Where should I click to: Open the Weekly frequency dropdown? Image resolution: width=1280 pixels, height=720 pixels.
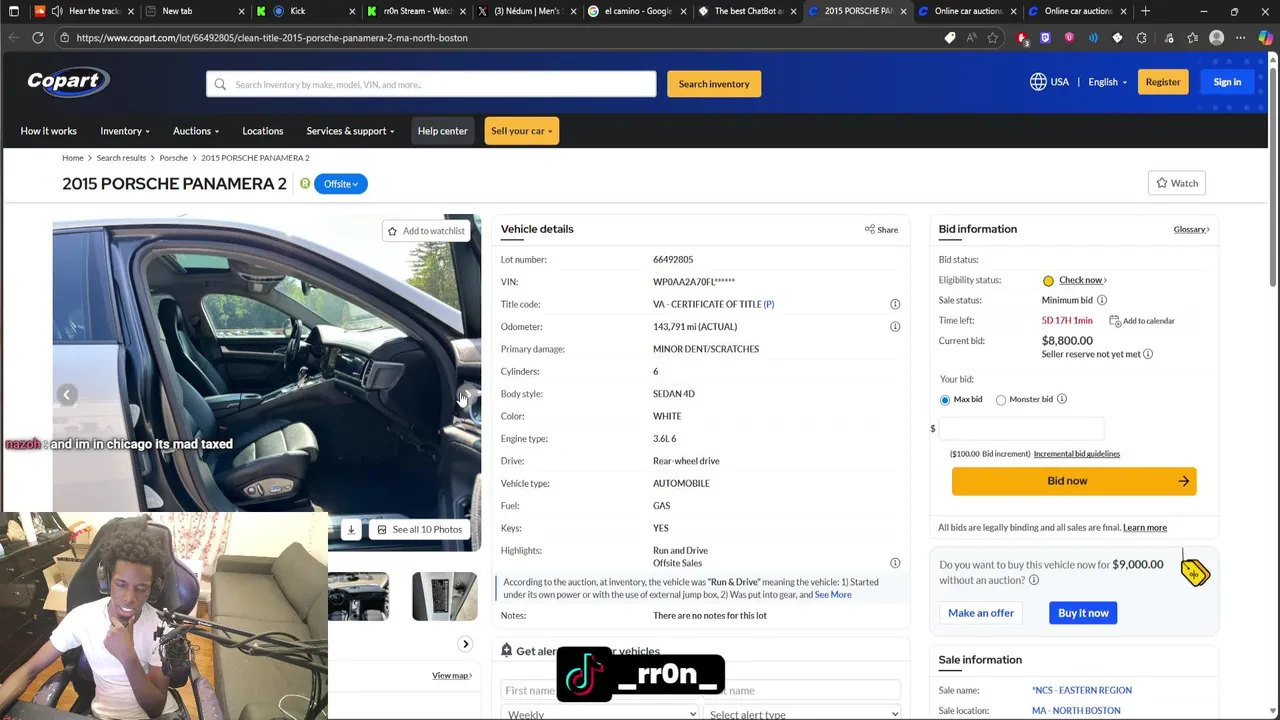tap(600, 713)
